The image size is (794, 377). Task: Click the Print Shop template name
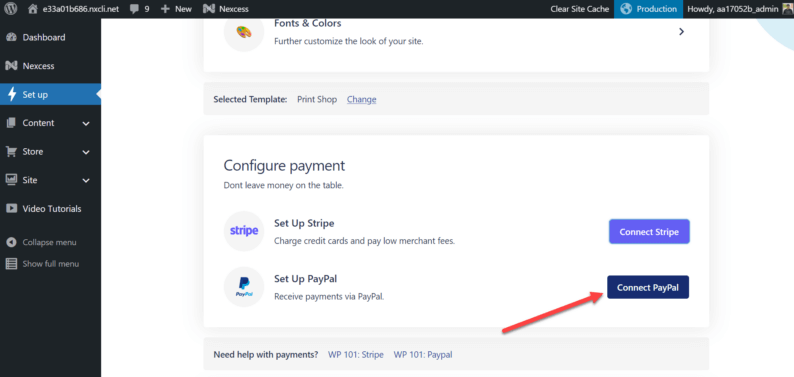317,99
